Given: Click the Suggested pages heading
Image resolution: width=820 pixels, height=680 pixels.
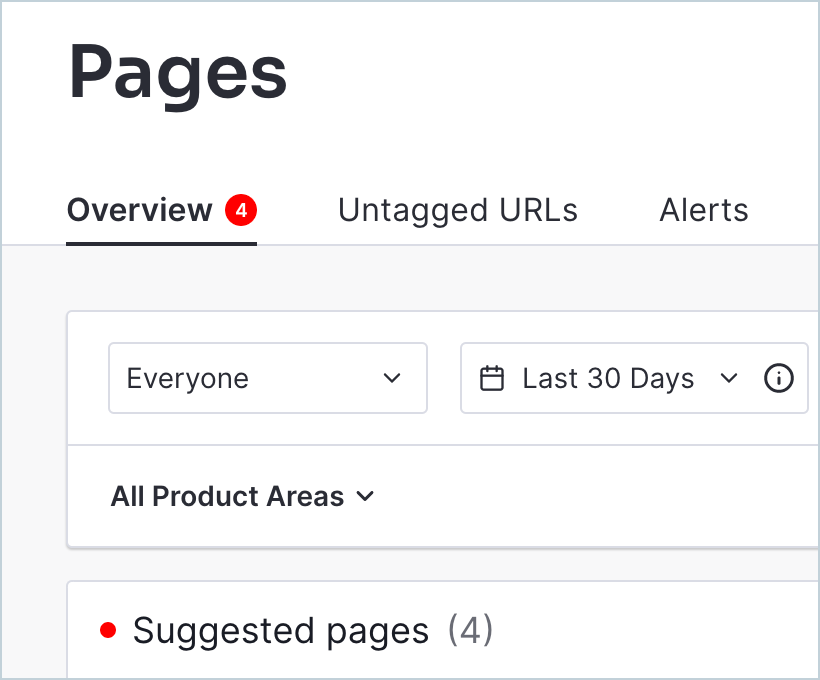Looking at the screenshot, I should click(x=280, y=631).
